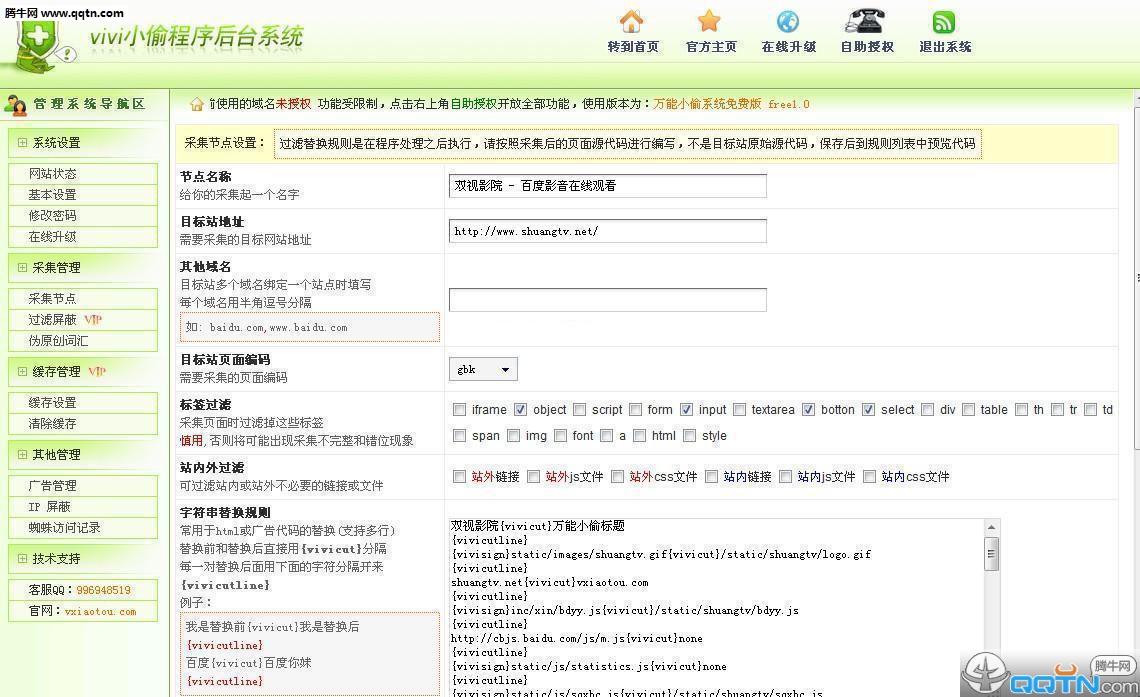
Task: Click the telephone icon for 自助授权
Action: (x=865, y=22)
